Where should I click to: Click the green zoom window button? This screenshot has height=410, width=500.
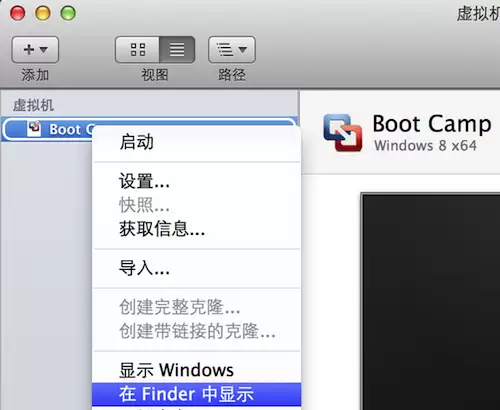pyautogui.click(x=68, y=13)
